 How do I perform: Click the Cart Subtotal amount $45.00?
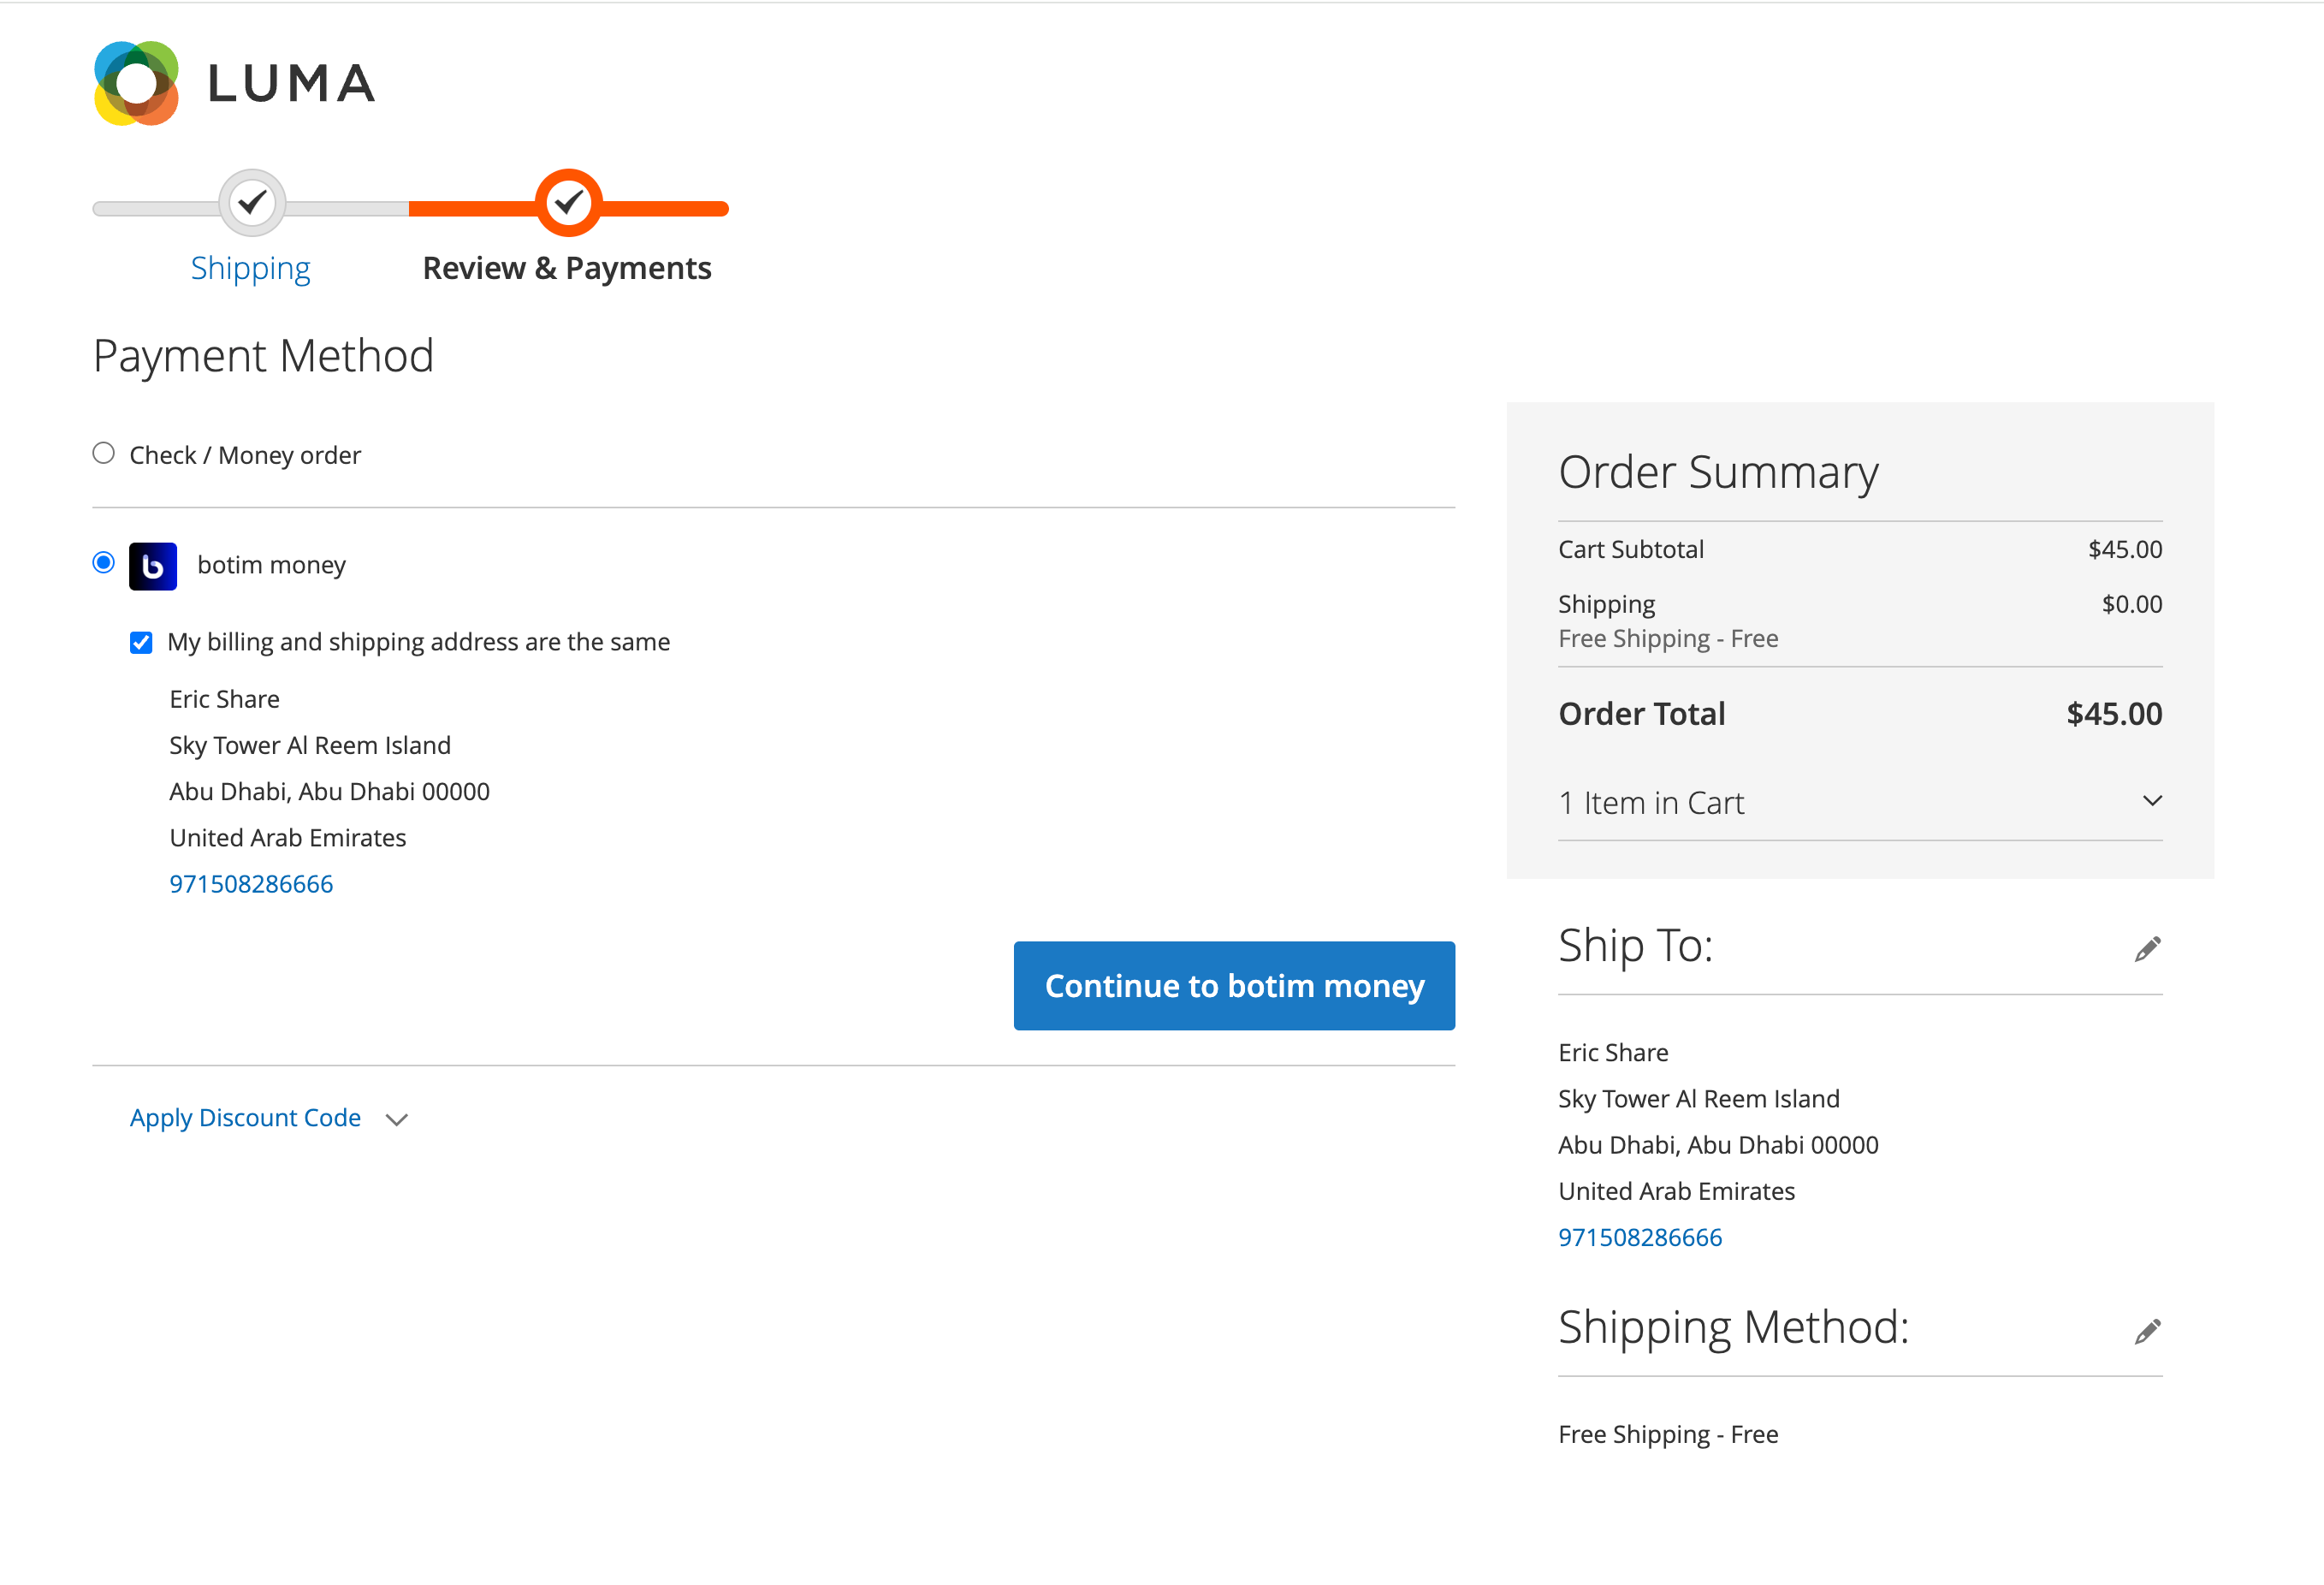coord(2125,549)
